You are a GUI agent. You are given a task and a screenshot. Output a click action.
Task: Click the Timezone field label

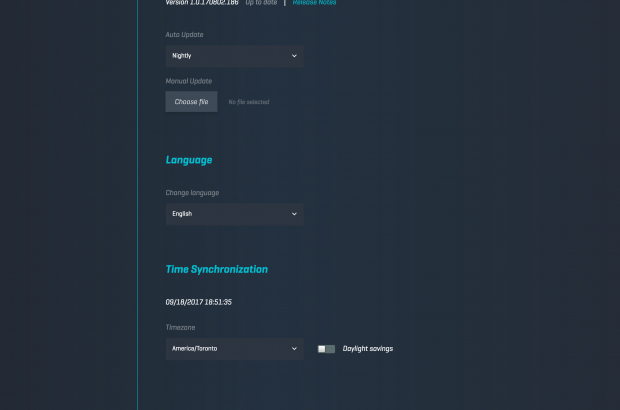pyautogui.click(x=181, y=327)
